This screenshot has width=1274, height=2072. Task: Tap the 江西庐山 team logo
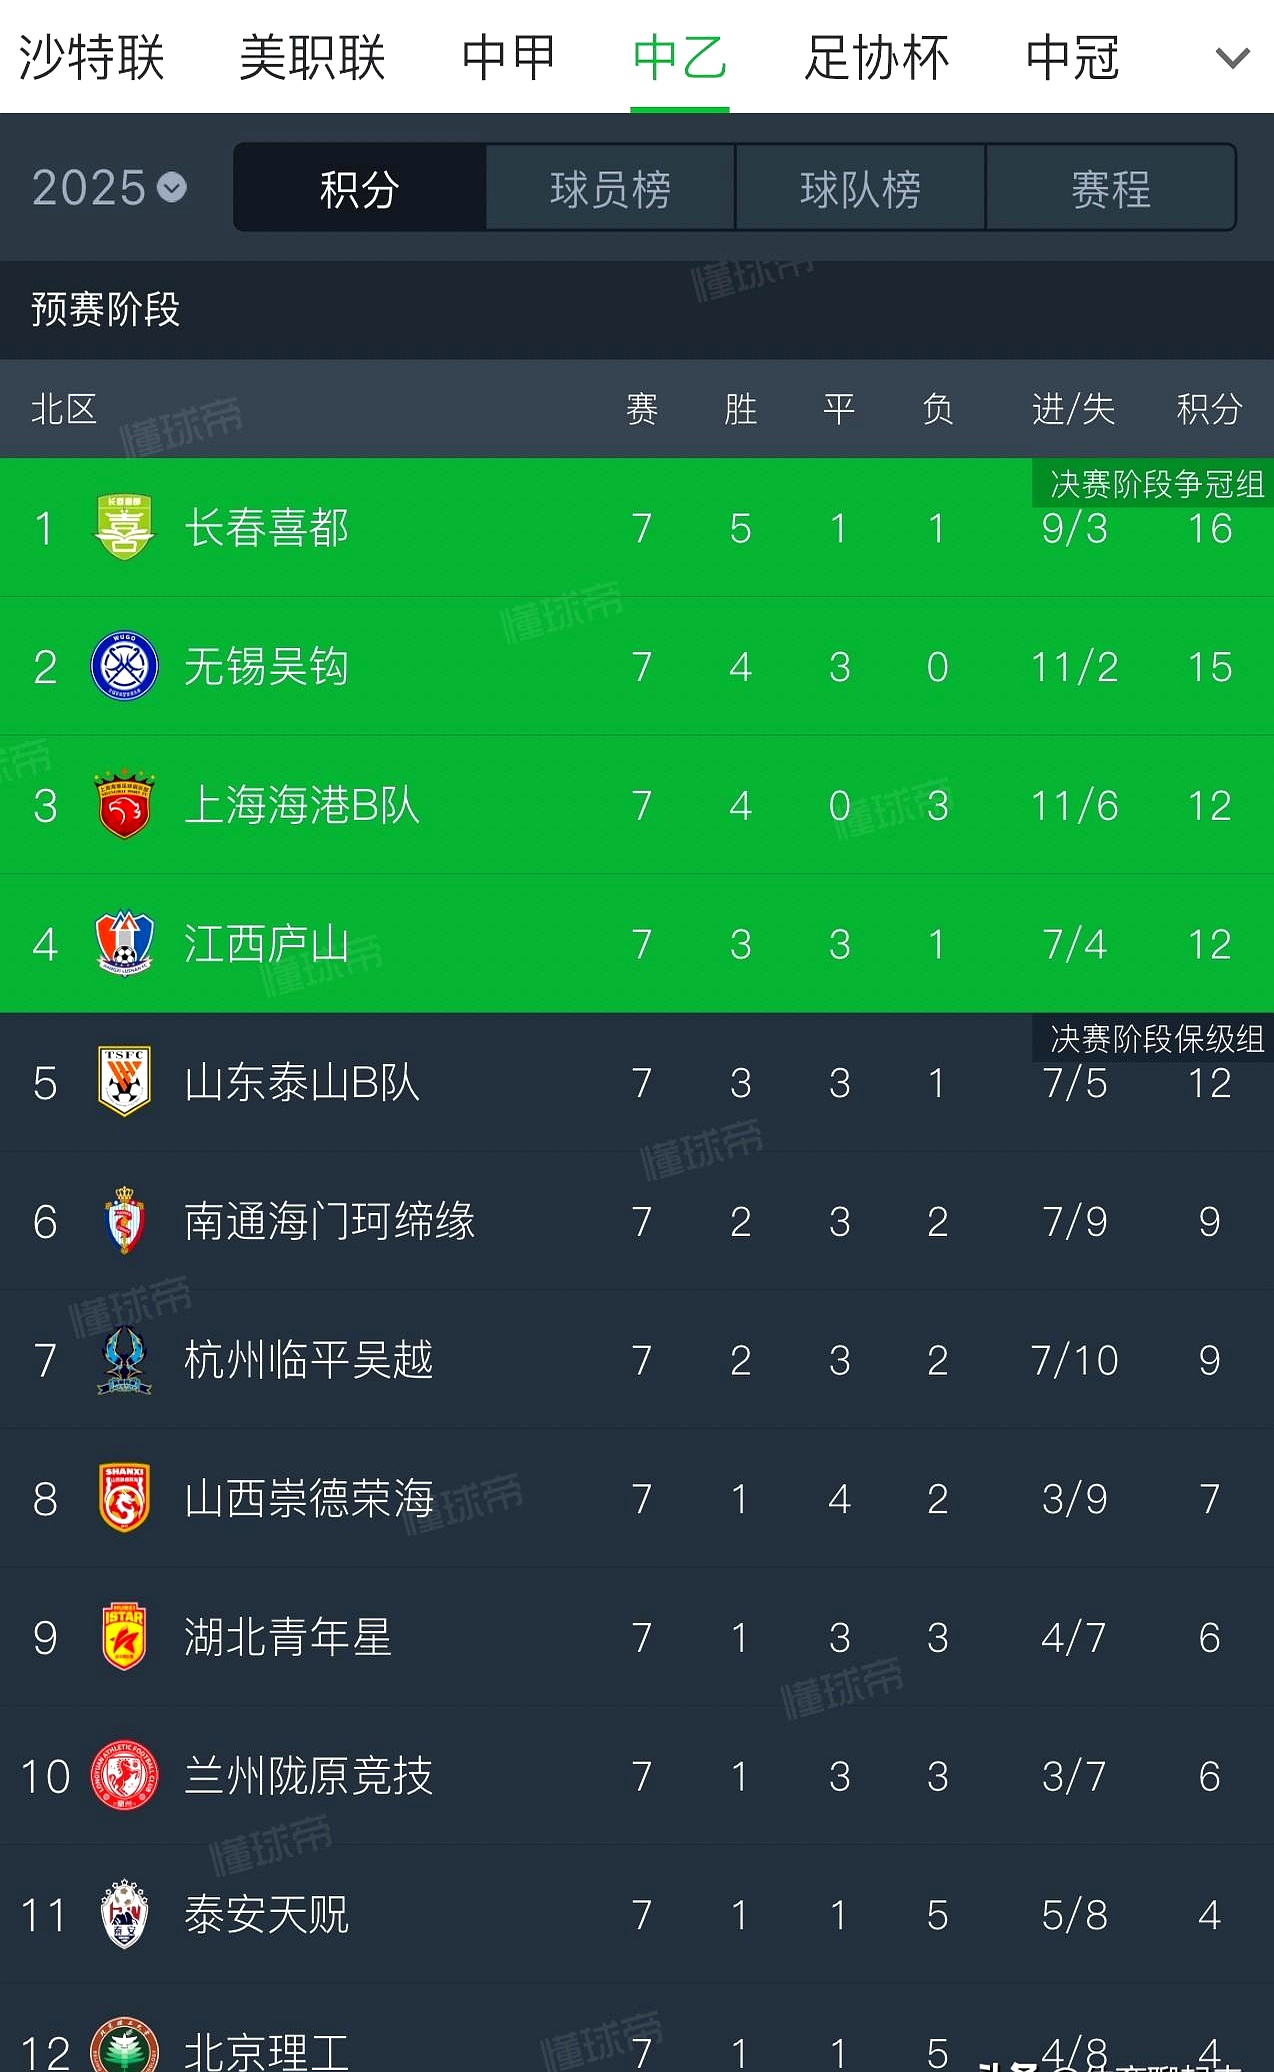point(124,943)
